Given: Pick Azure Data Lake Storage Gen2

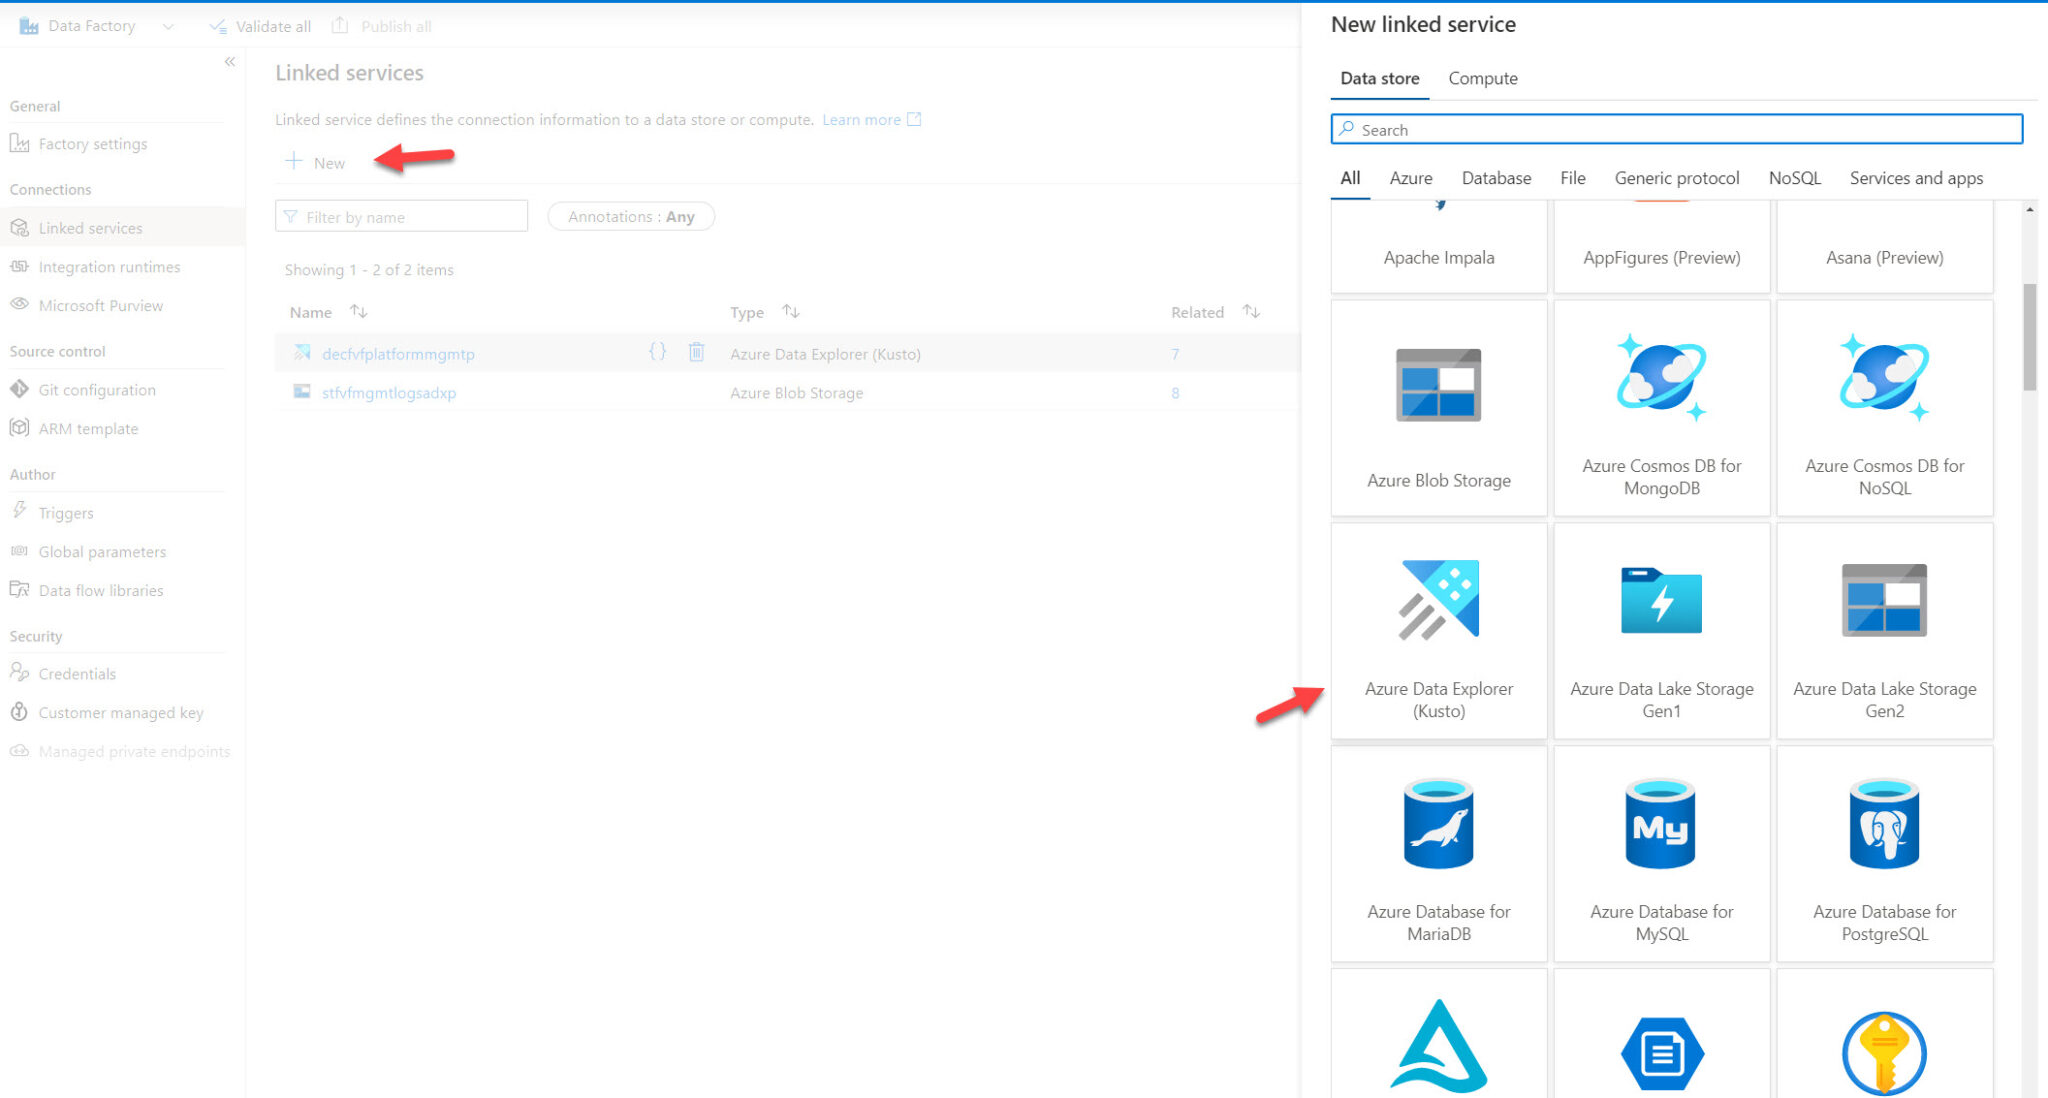Looking at the screenshot, I should click(x=1884, y=631).
